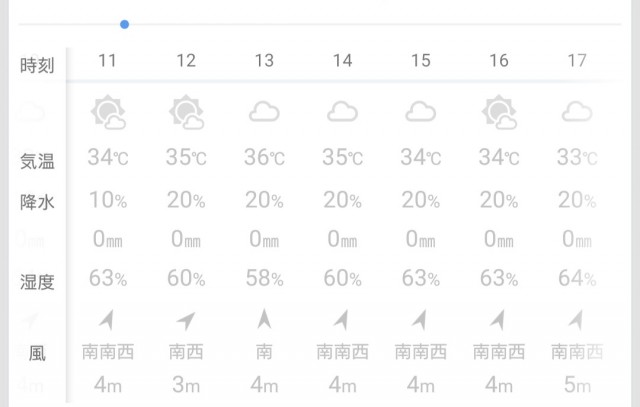640x407 pixels.
Task: Click the 時刻 row label
Action: point(38,66)
